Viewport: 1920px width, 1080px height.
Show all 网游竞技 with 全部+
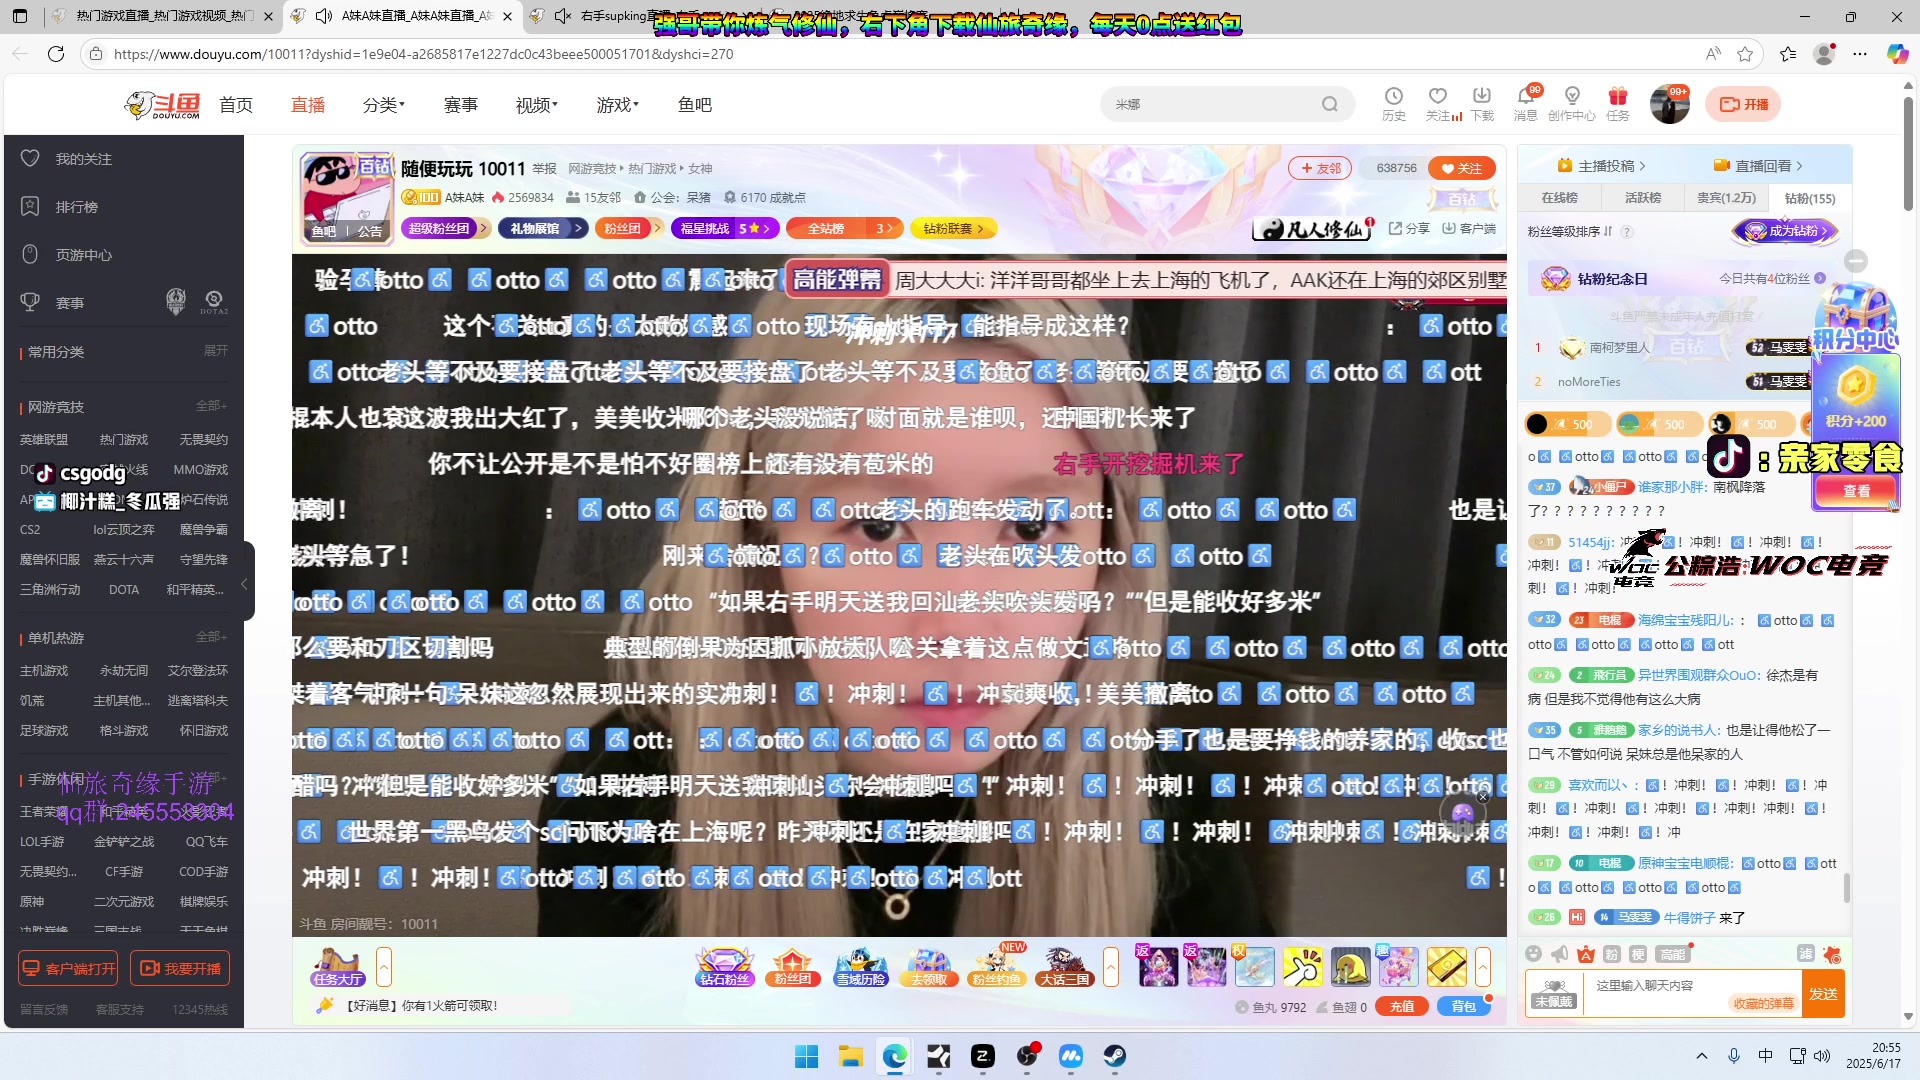pyautogui.click(x=211, y=406)
